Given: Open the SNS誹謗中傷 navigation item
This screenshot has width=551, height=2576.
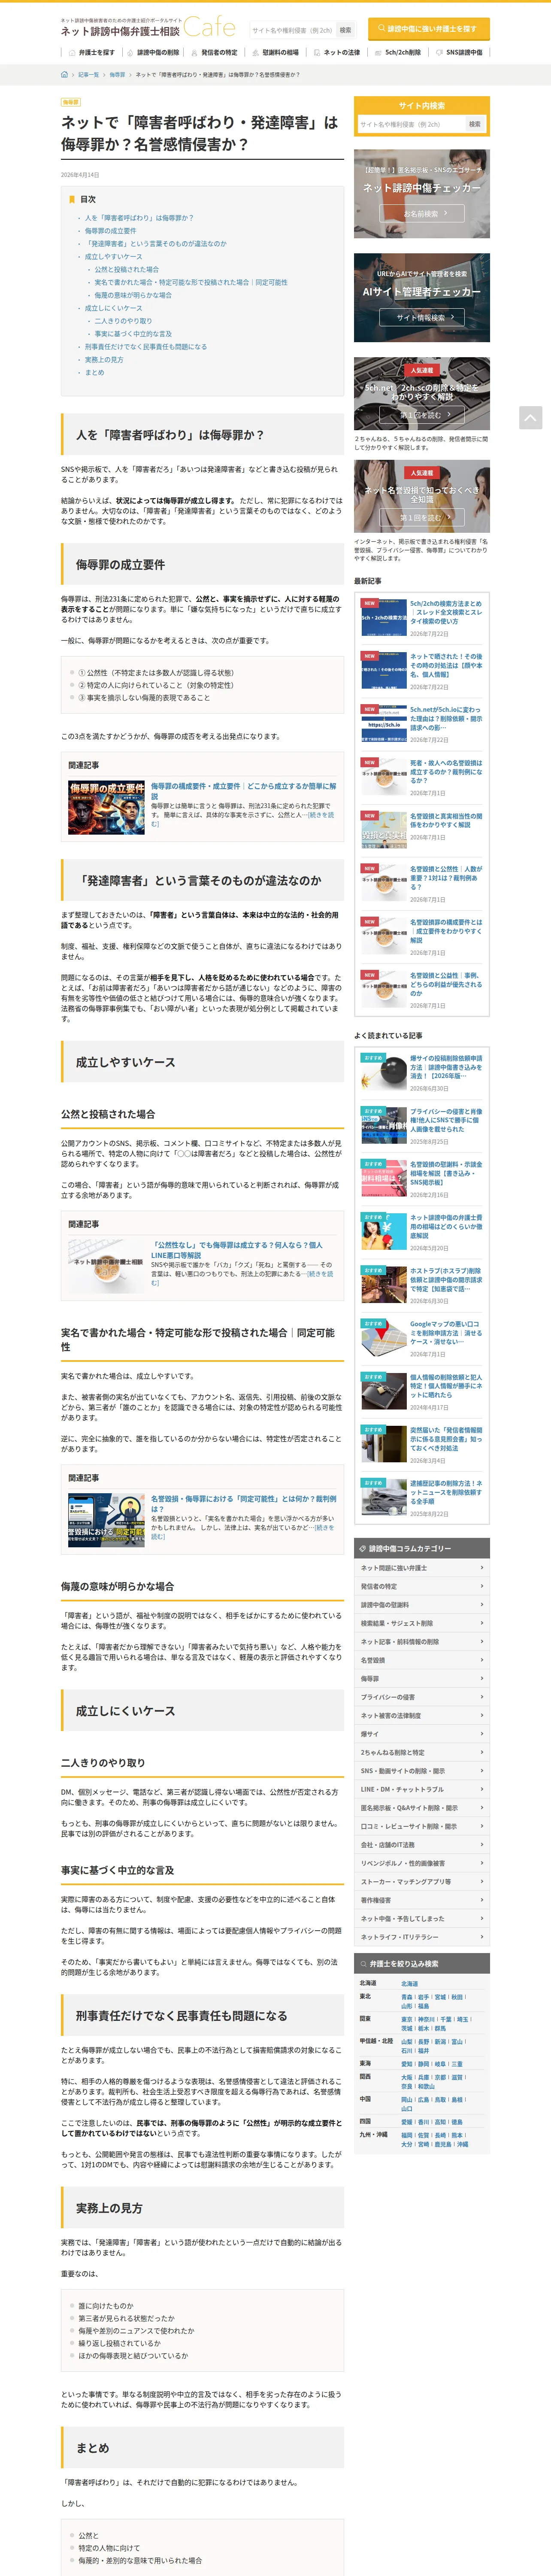Looking at the screenshot, I should [459, 52].
